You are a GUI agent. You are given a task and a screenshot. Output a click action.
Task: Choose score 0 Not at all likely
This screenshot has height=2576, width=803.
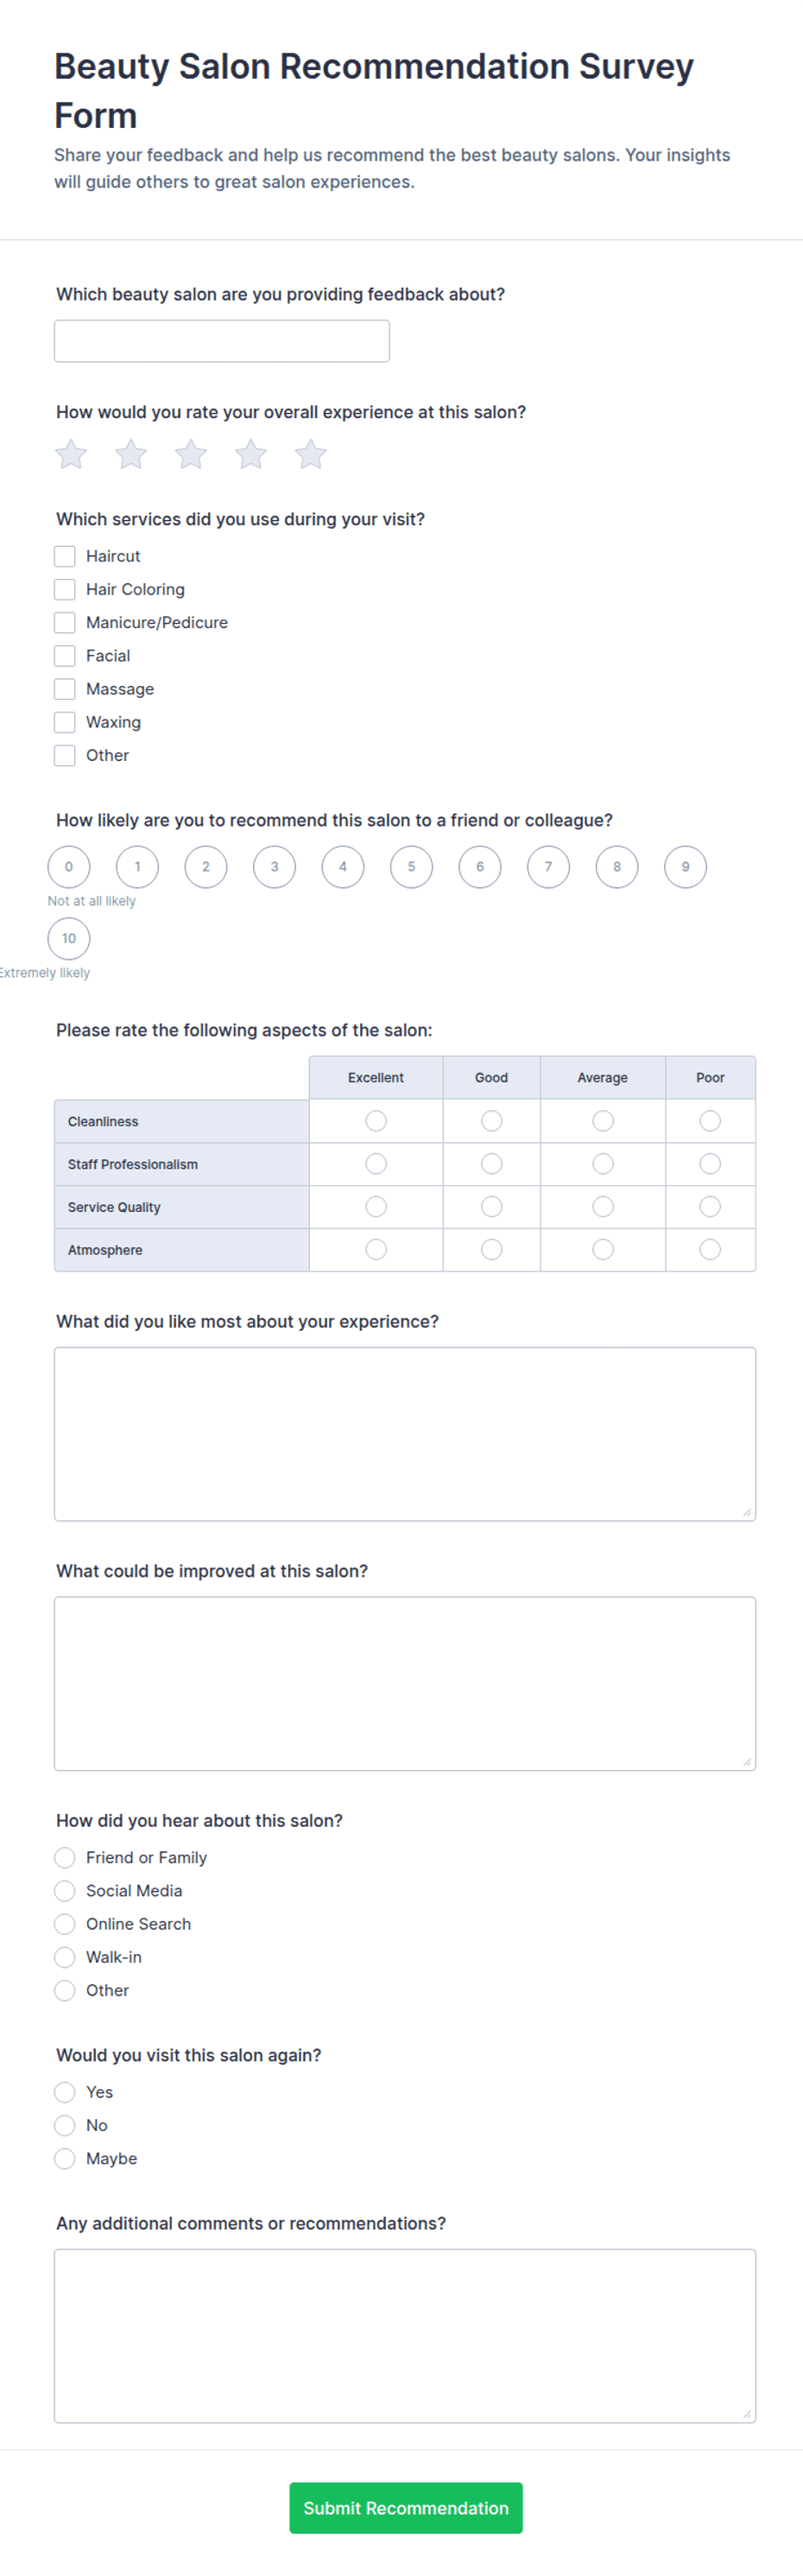click(x=69, y=867)
